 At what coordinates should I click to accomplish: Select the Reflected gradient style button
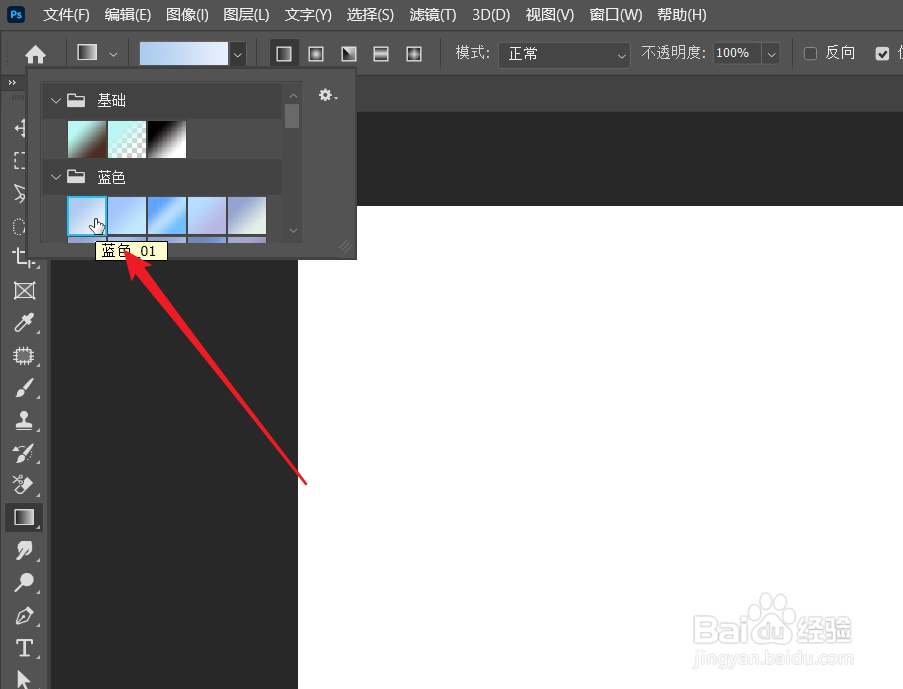(x=381, y=54)
